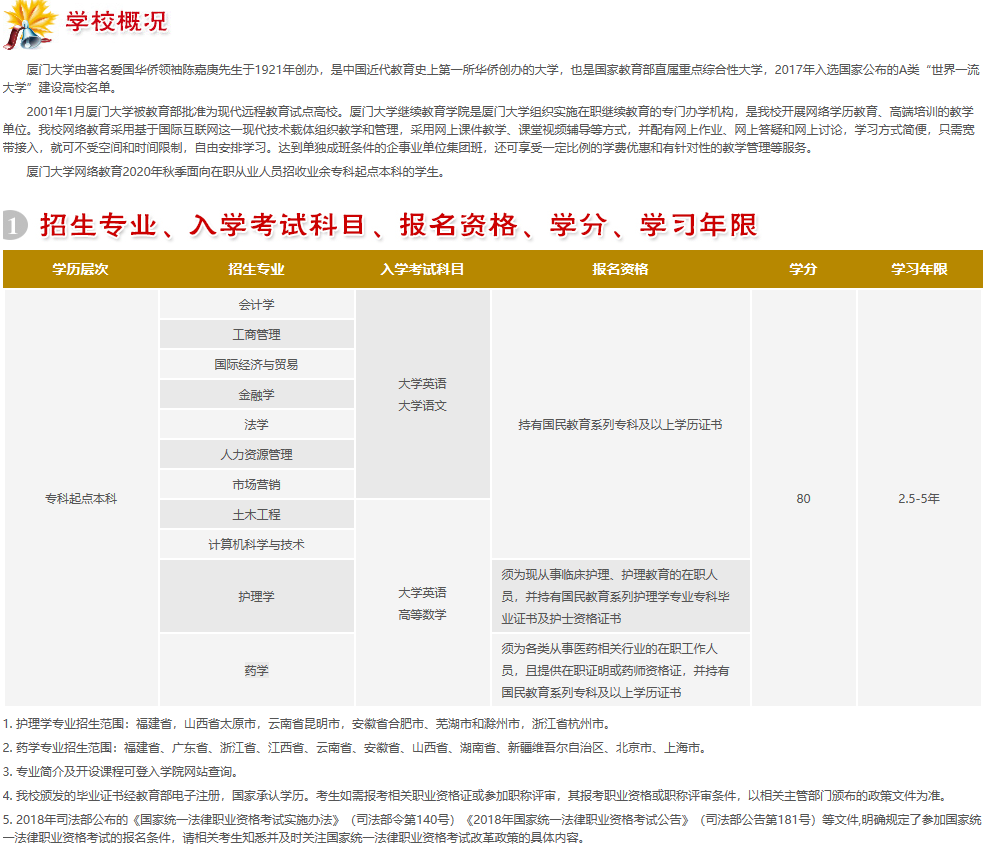
Task: Click the 招生专业 column header
Action: tap(256, 269)
